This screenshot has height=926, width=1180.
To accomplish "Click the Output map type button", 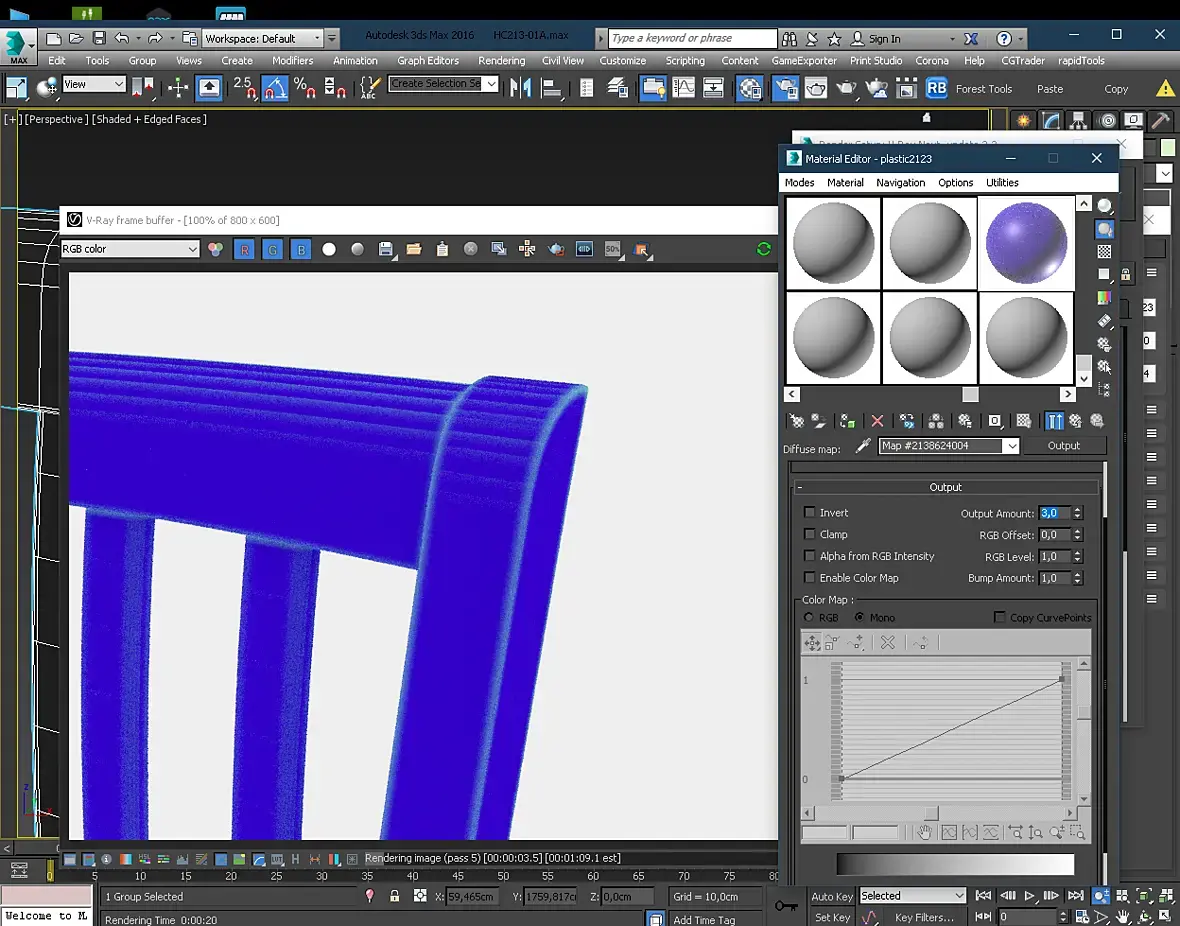I will tap(1063, 446).
